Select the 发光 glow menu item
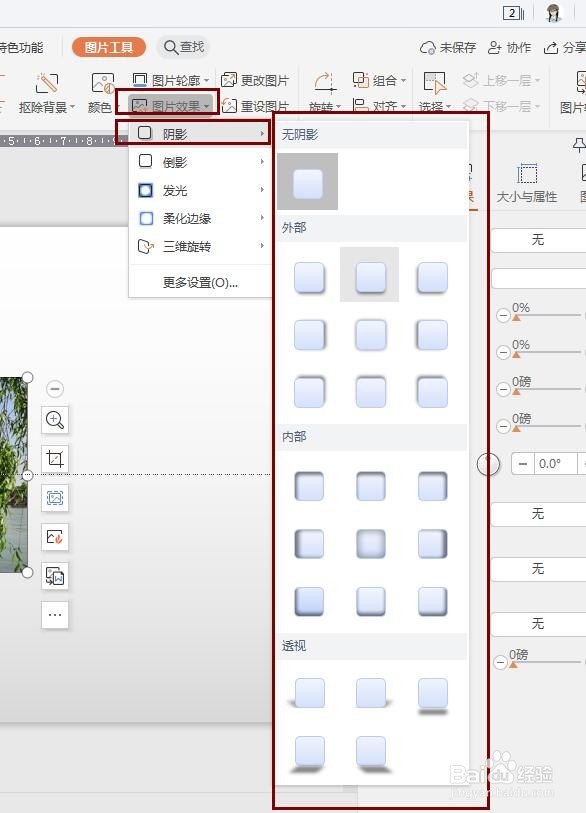Image resolution: width=586 pixels, height=813 pixels. pyautogui.click(x=200, y=190)
